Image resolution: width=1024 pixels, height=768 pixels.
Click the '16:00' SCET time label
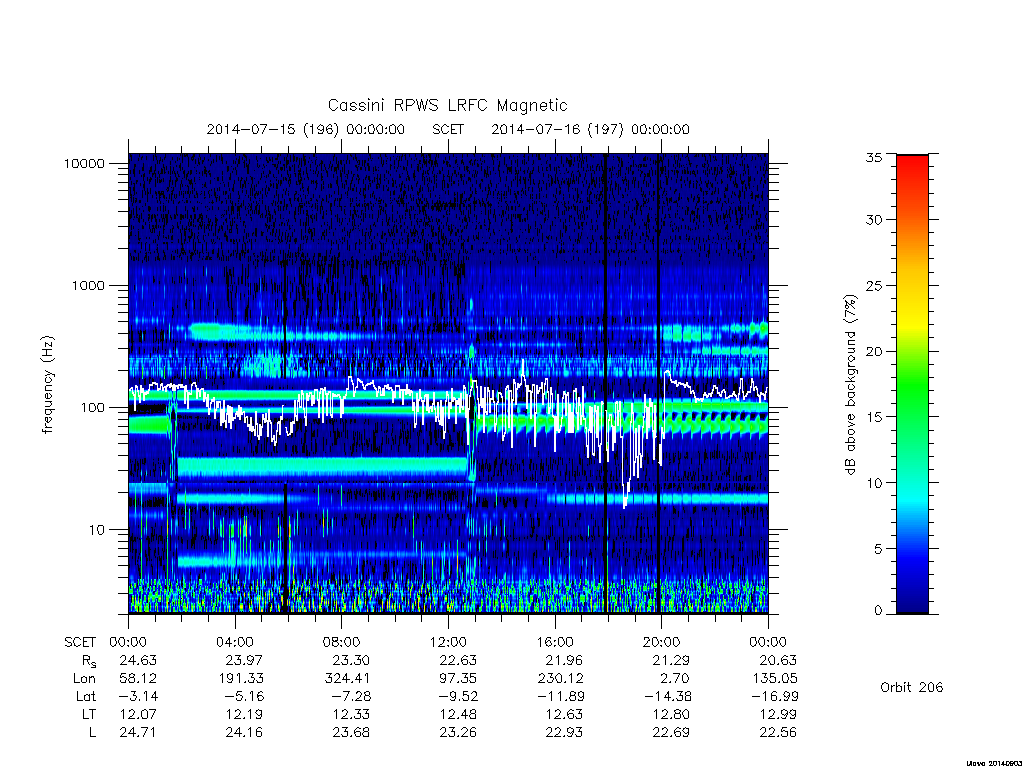[554, 643]
